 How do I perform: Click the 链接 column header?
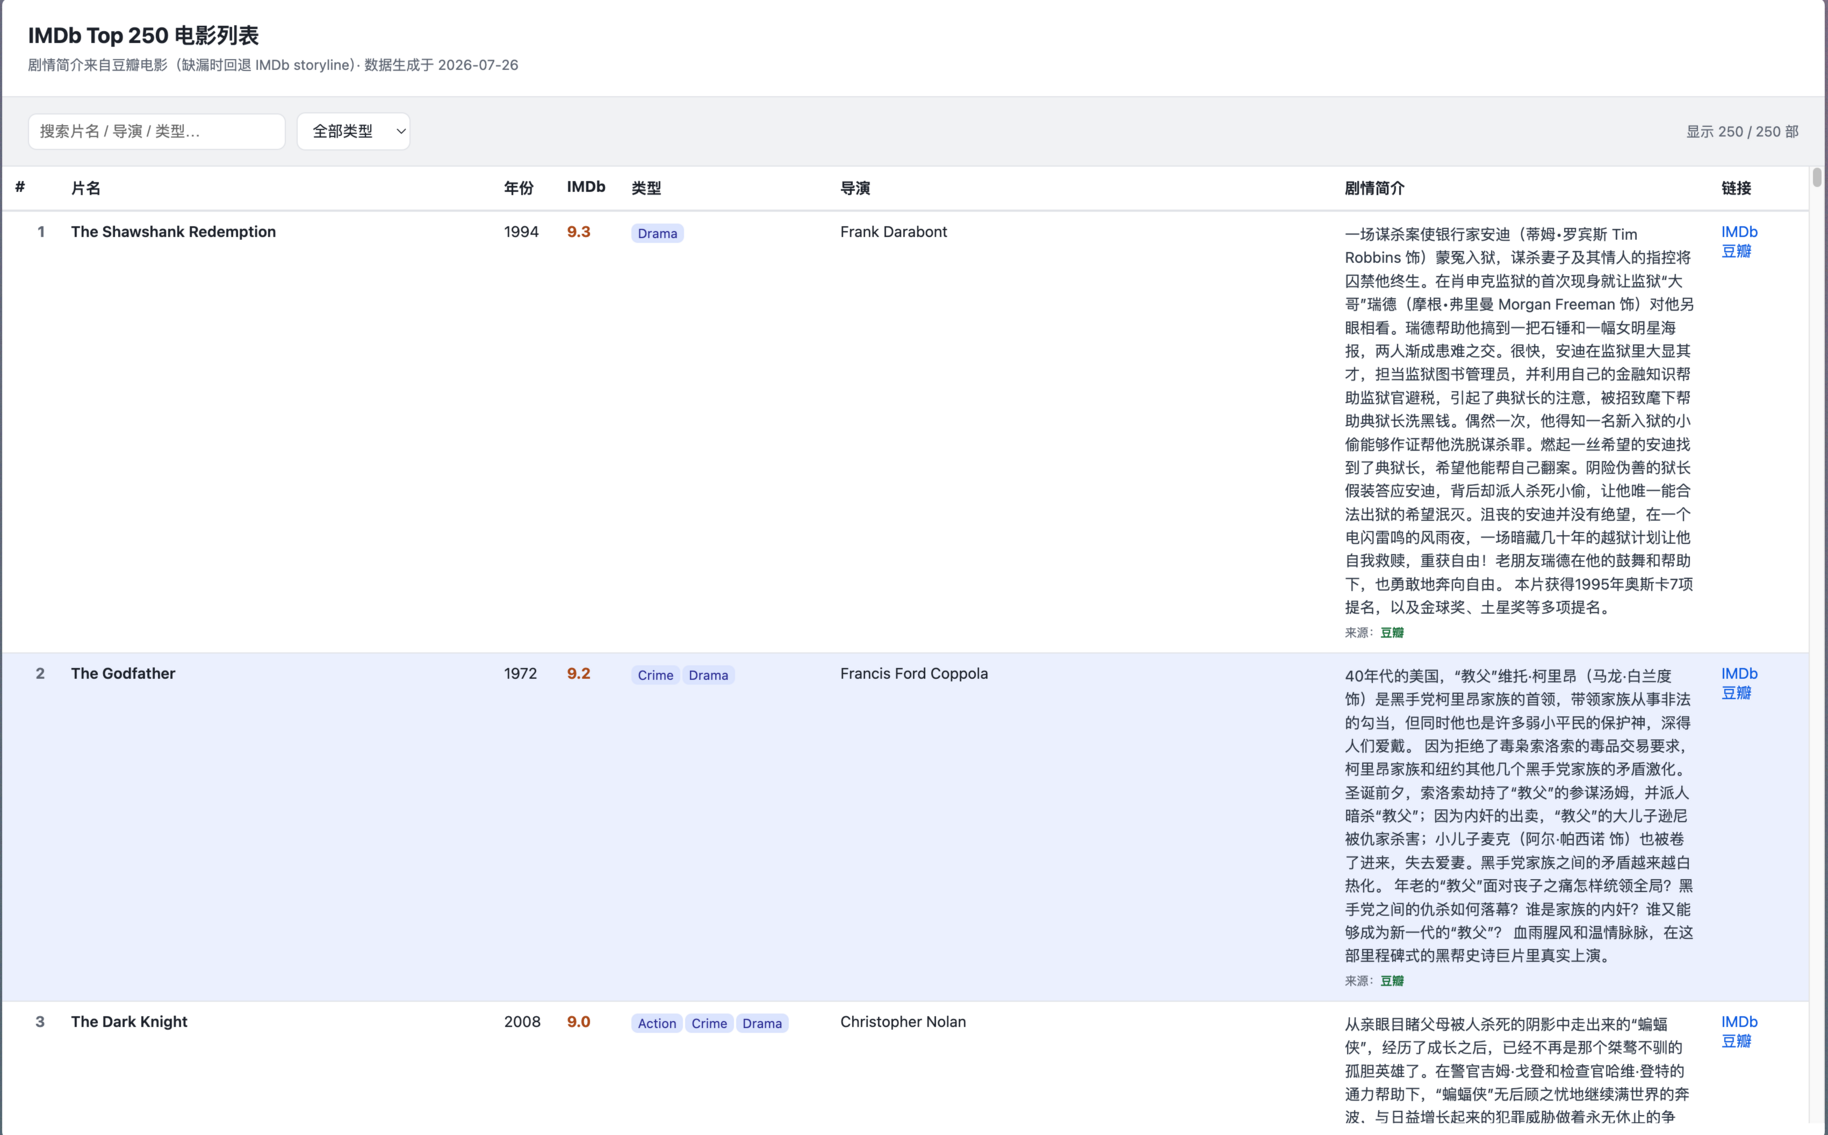1736,188
